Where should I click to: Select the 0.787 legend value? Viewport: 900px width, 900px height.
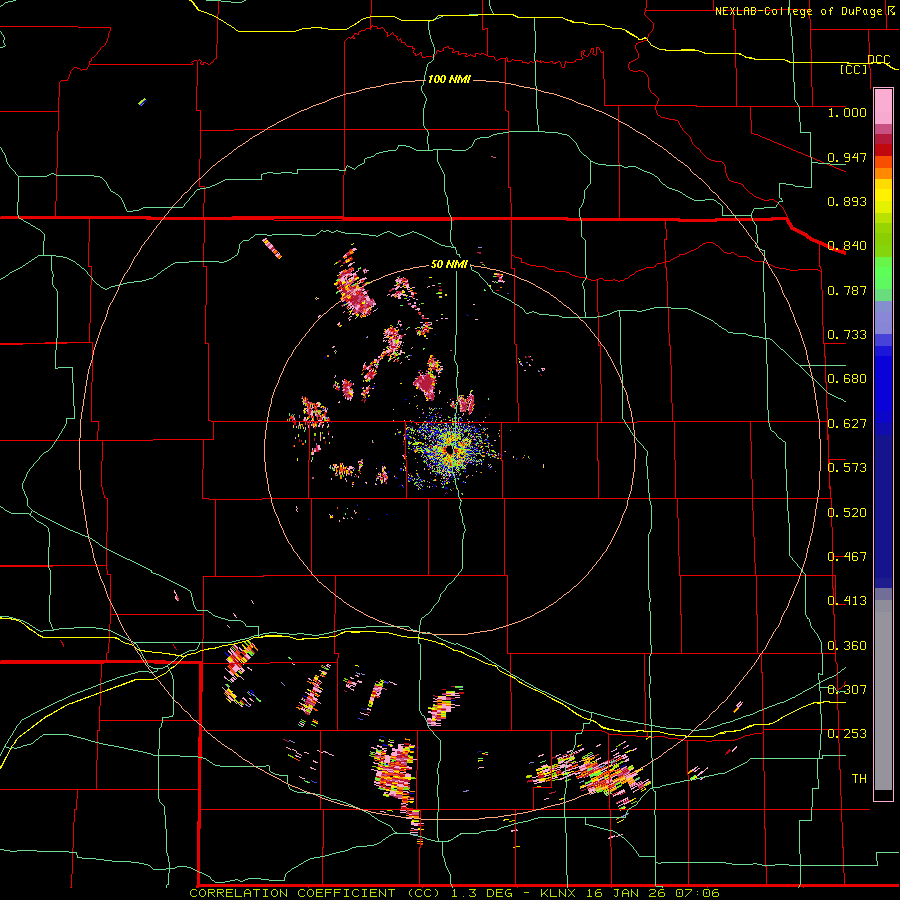coord(847,290)
